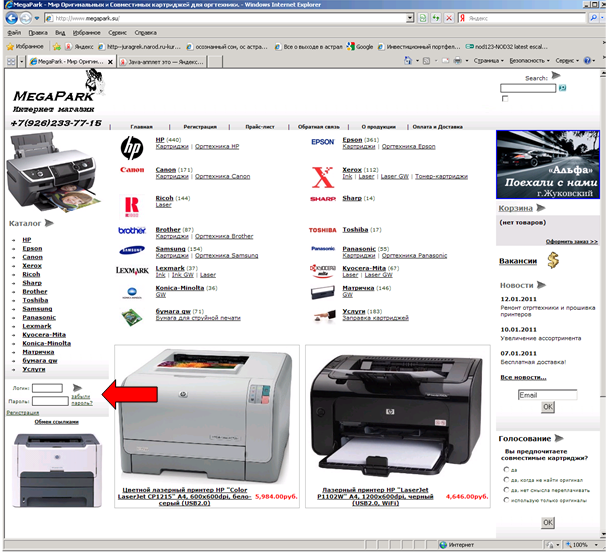609x553 pixels.
Task: Click the red Stop loading icon
Action: pyautogui.click(x=449, y=18)
